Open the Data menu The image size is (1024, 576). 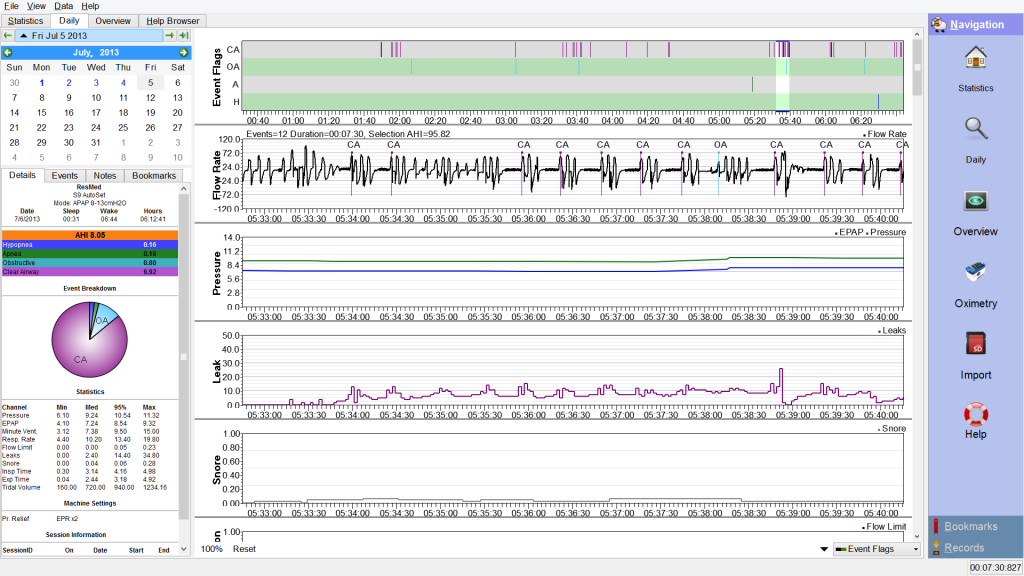click(x=63, y=6)
